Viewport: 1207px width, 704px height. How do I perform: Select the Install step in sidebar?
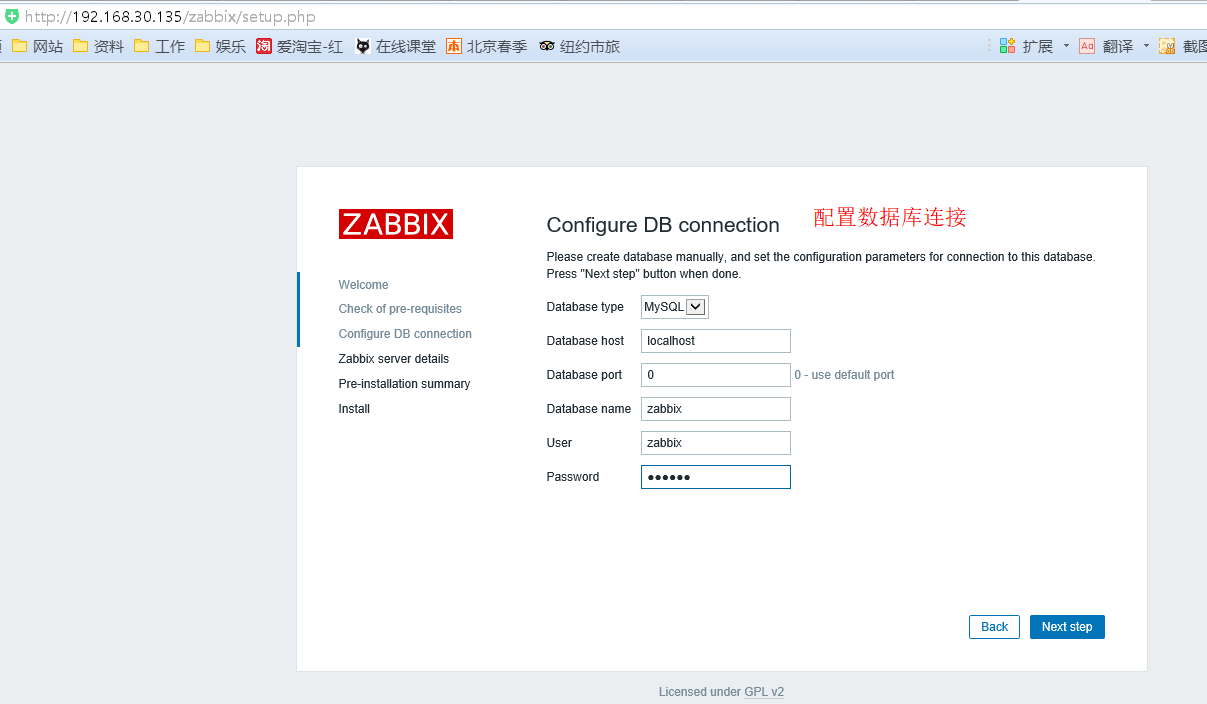(x=354, y=409)
